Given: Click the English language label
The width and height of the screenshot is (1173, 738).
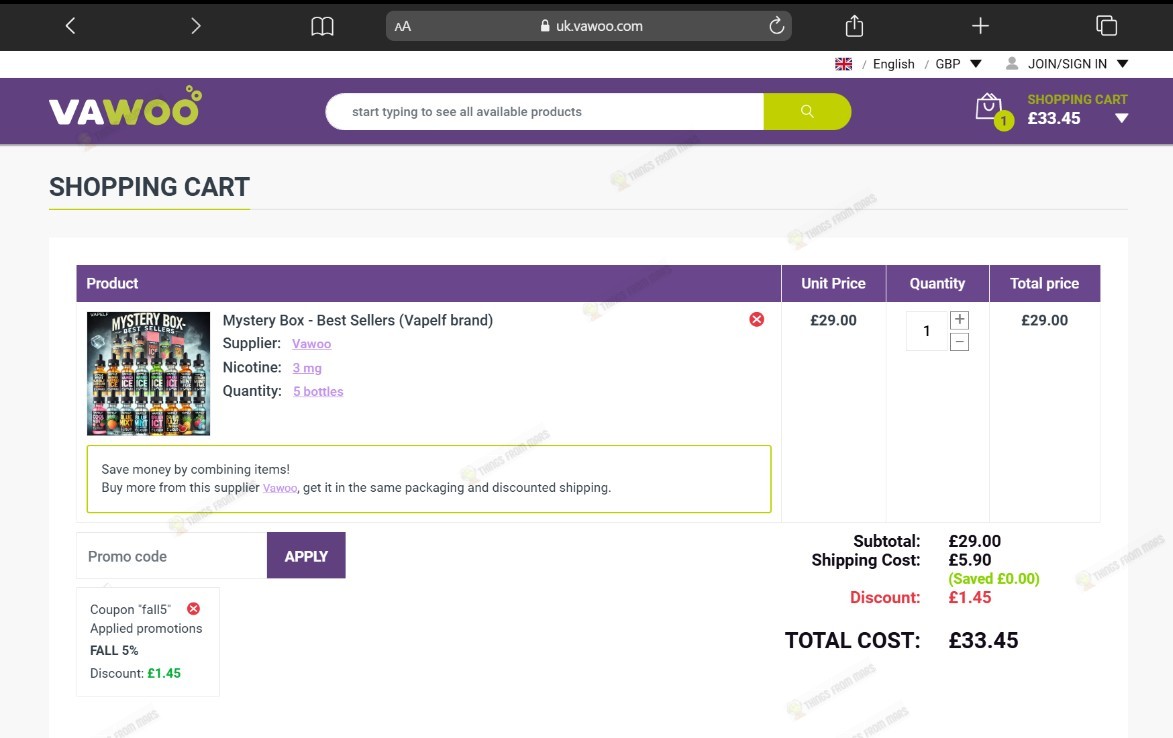Looking at the screenshot, I should click(893, 64).
